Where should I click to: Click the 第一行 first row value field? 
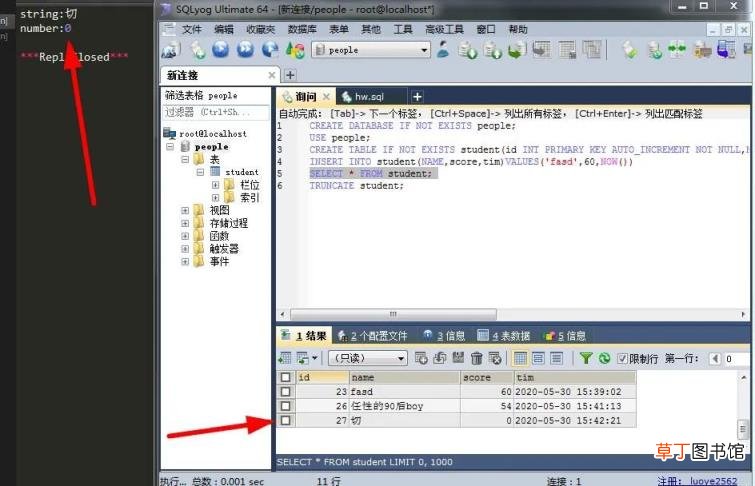737,358
